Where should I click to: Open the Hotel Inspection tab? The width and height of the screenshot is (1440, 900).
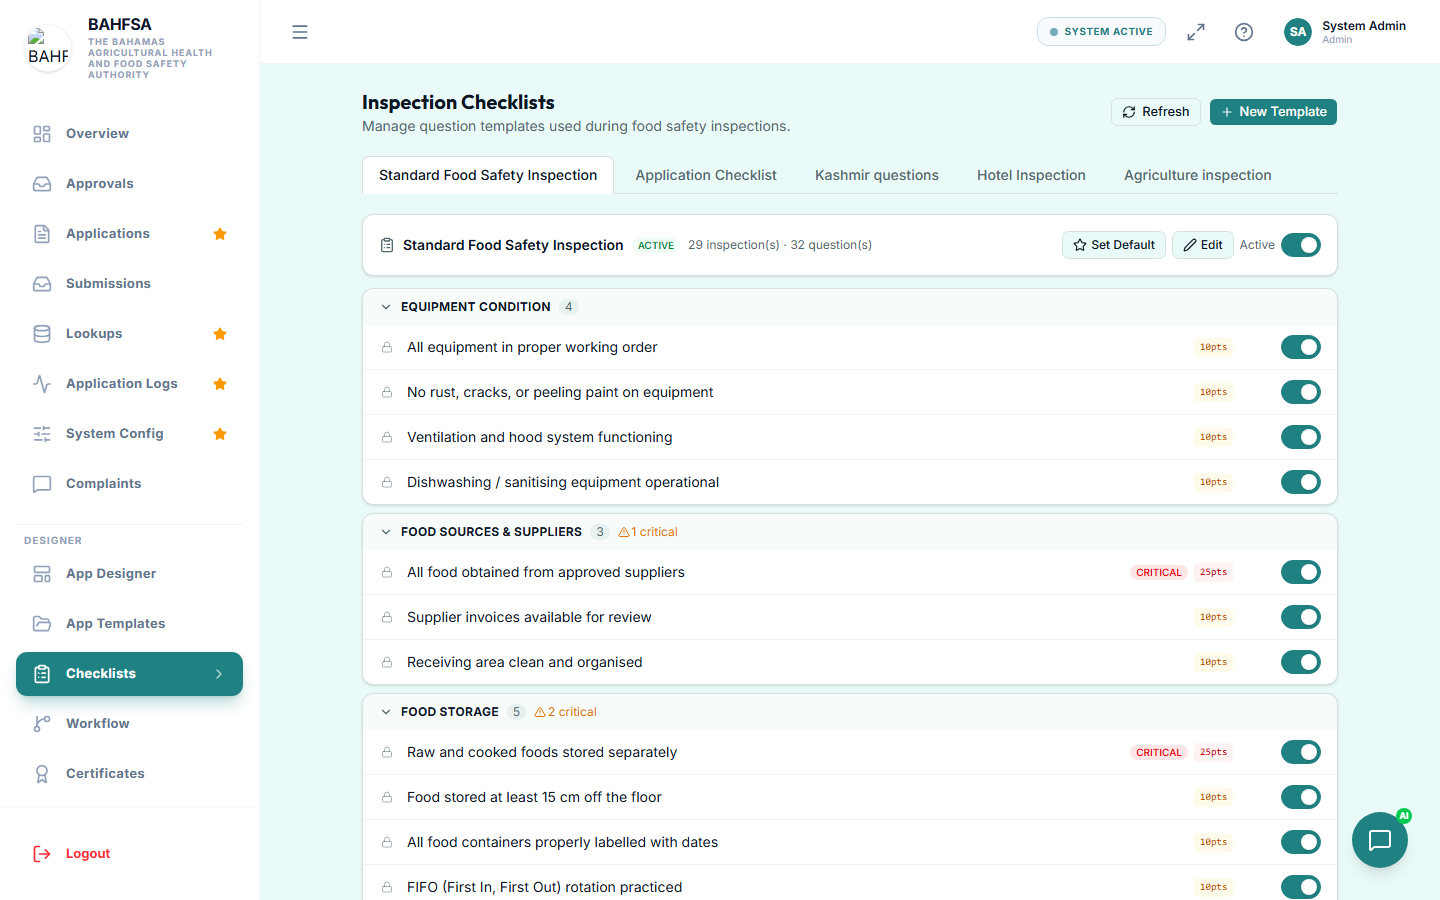click(1031, 175)
